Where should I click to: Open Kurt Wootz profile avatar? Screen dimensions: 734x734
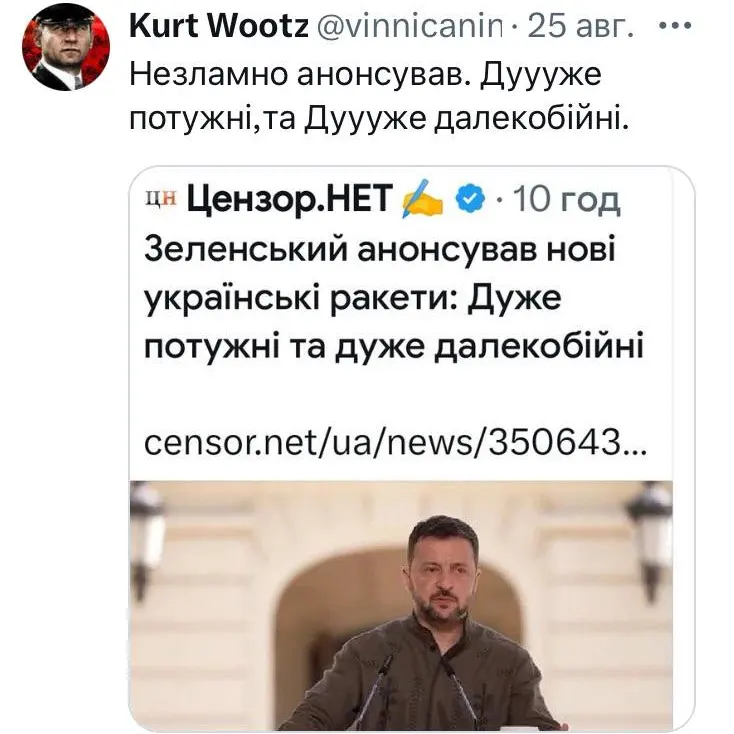[x=66, y=47]
